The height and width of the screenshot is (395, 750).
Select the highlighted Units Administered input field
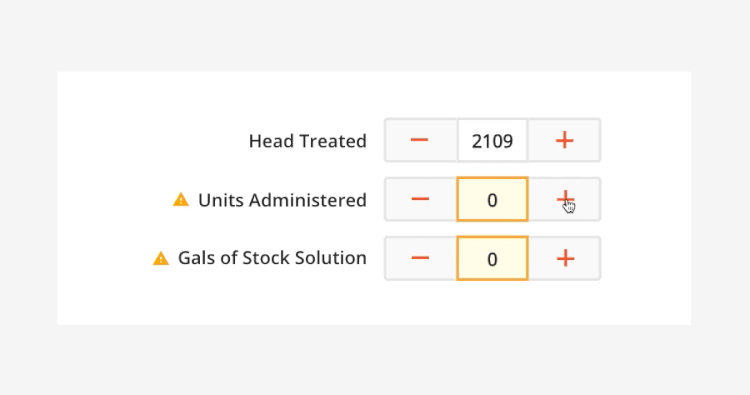pyautogui.click(x=492, y=199)
